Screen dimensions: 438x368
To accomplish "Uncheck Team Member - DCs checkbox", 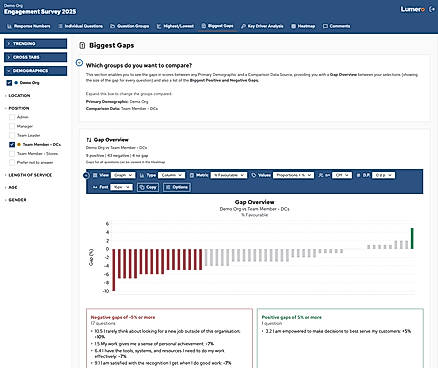I will point(12,144).
